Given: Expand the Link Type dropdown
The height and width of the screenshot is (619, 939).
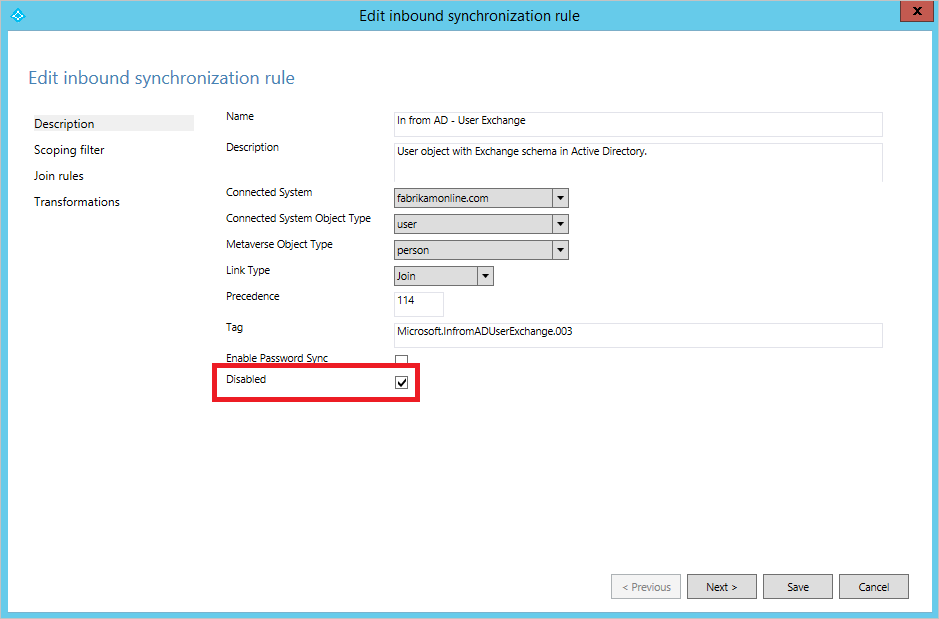Looking at the screenshot, I should tap(486, 275).
